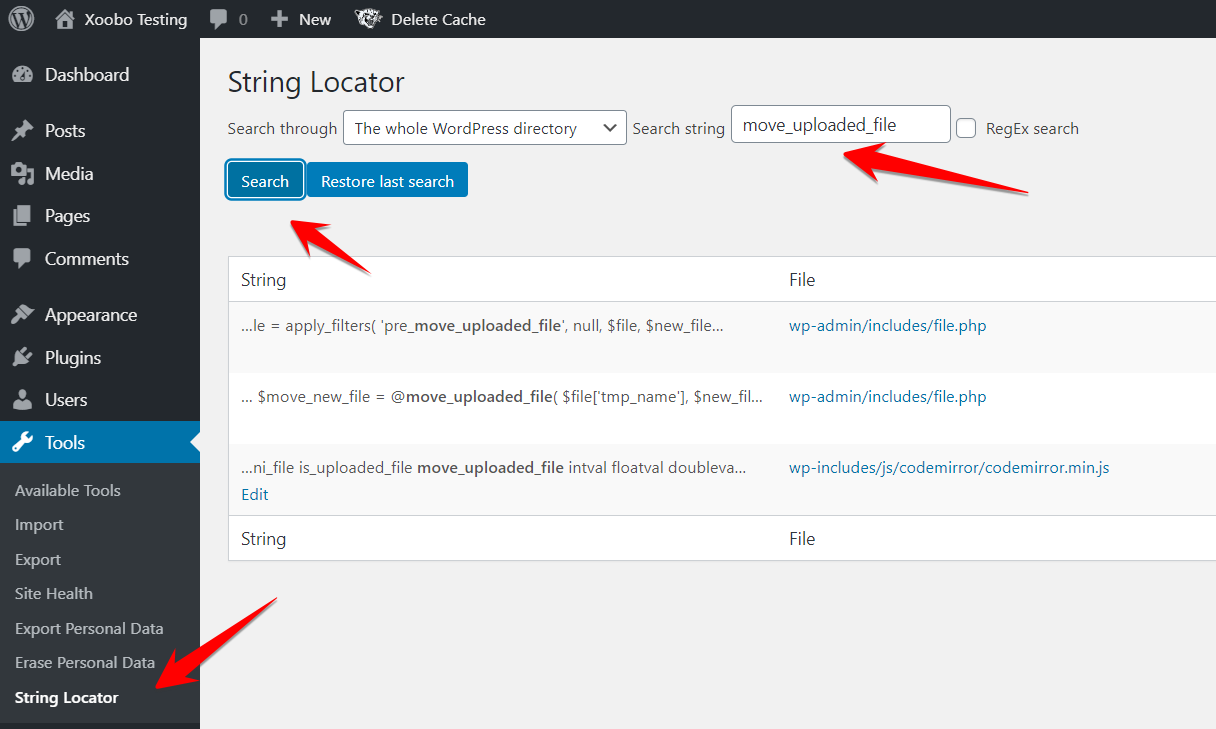
Task: Click the Comments speech bubble sidebar icon
Action: 22,259
